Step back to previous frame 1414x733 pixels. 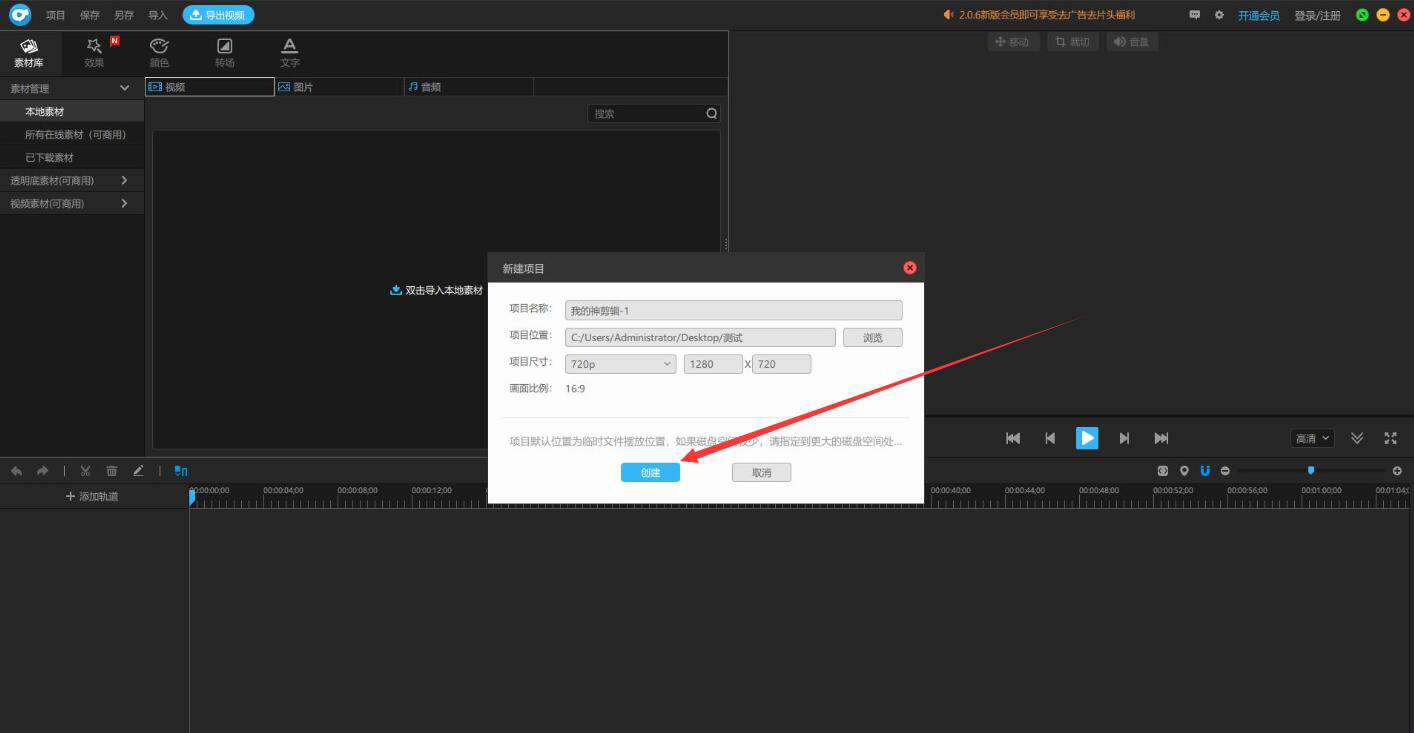coord(1050,438)
